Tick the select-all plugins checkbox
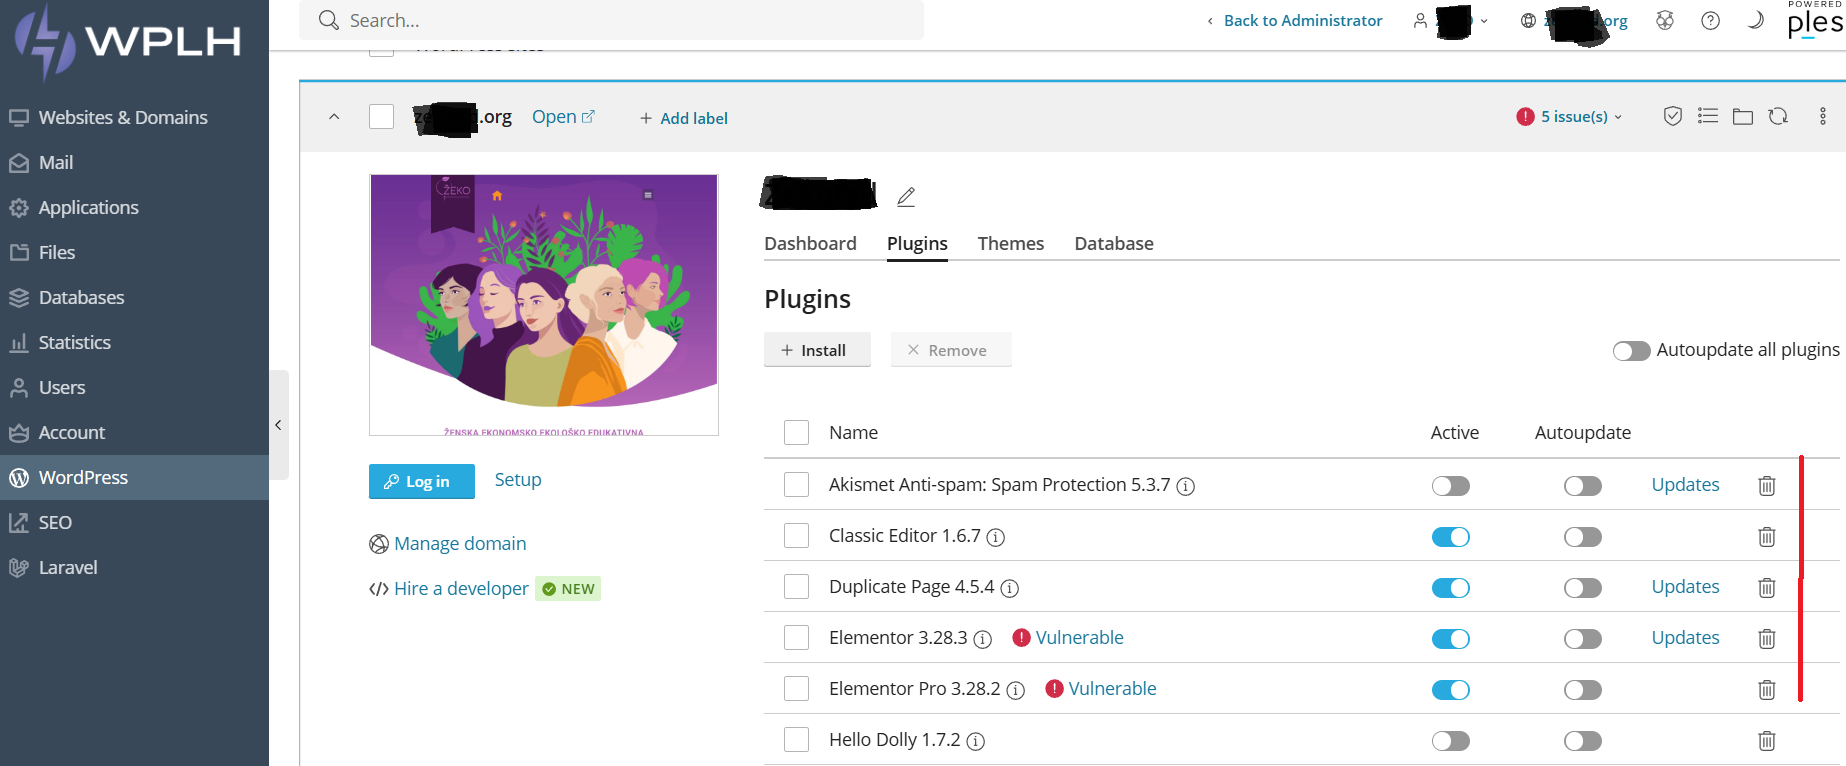Viewport: 1846px width, 766px height. [x=796, y=432]
